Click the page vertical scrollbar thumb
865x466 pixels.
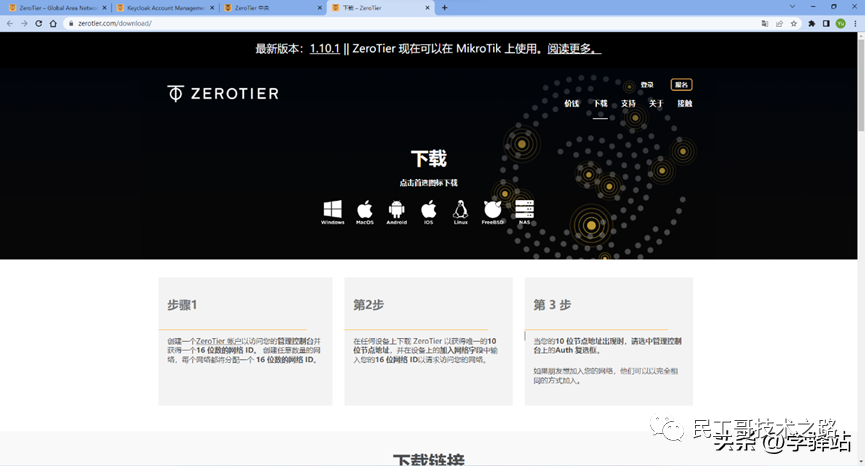(861, 83)
